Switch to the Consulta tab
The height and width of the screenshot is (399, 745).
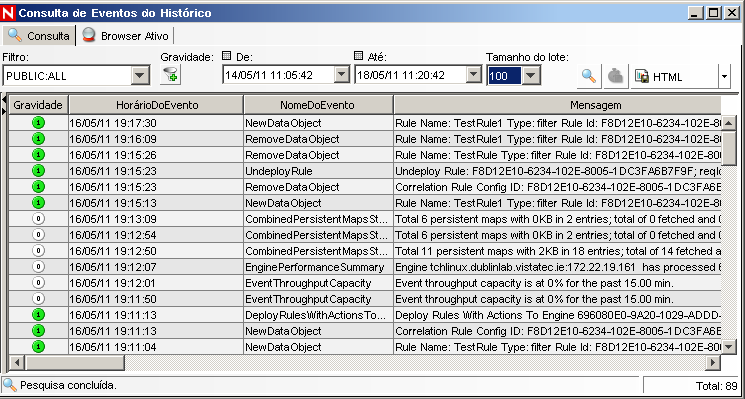coord(38,36)
